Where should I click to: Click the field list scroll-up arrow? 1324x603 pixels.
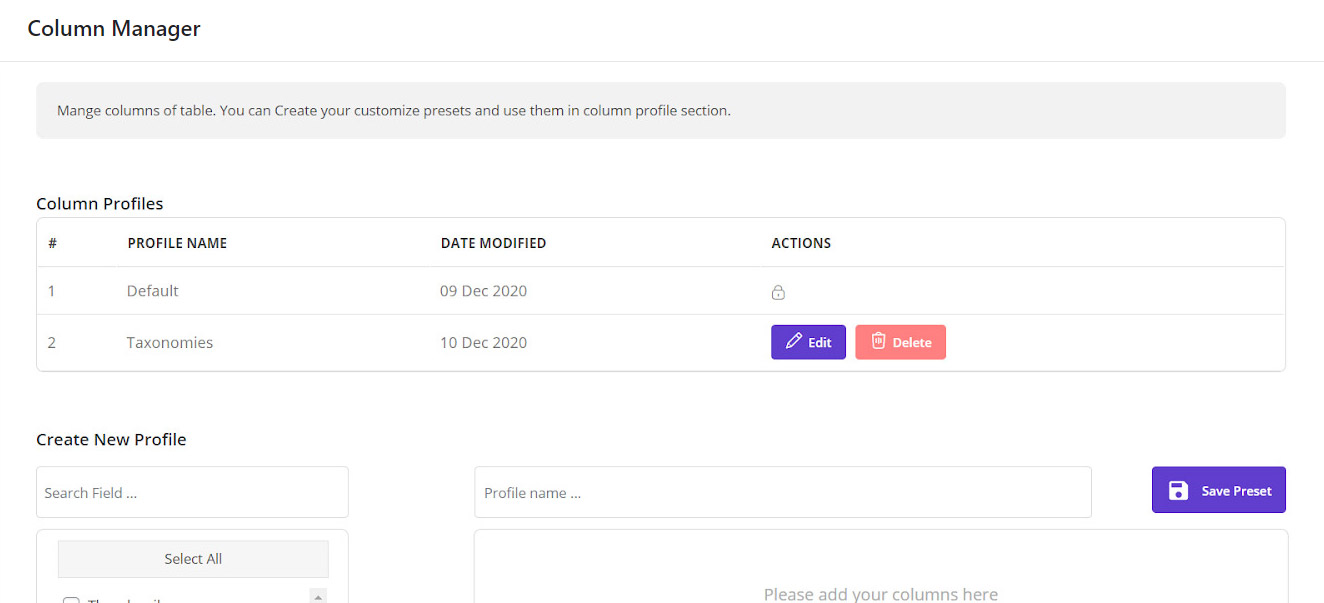point(318,597)
